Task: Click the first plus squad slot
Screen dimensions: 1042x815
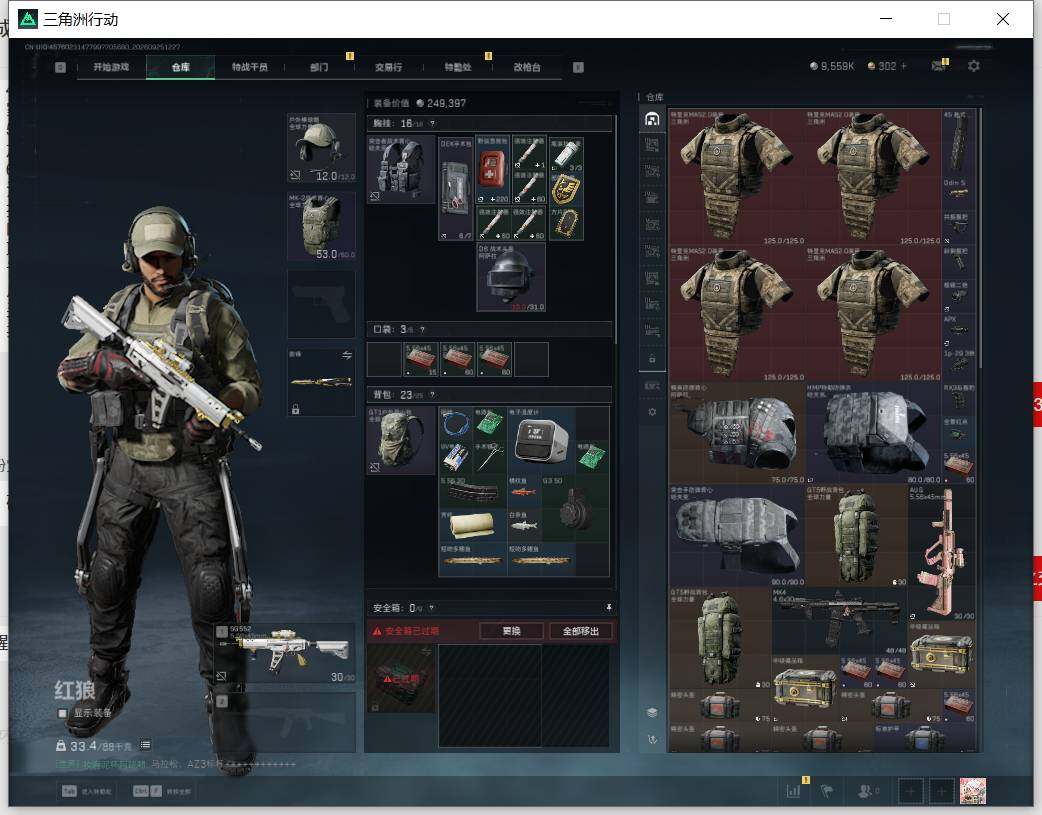Action: tap(910, 791)
